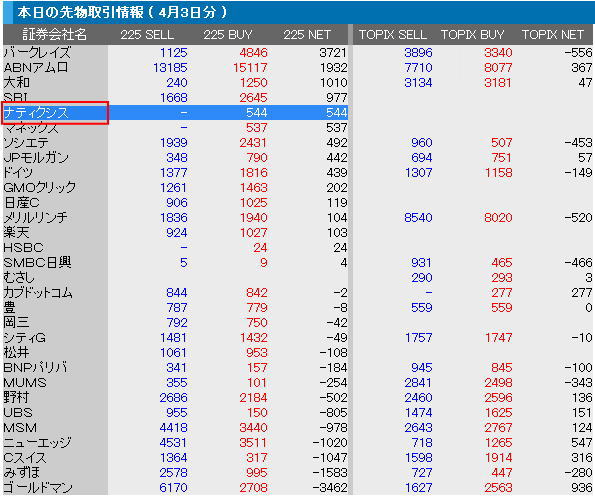Viewport: 595px width, 496px height.
Task: Select the ソシエテ company name
Action: pos(26,143)
